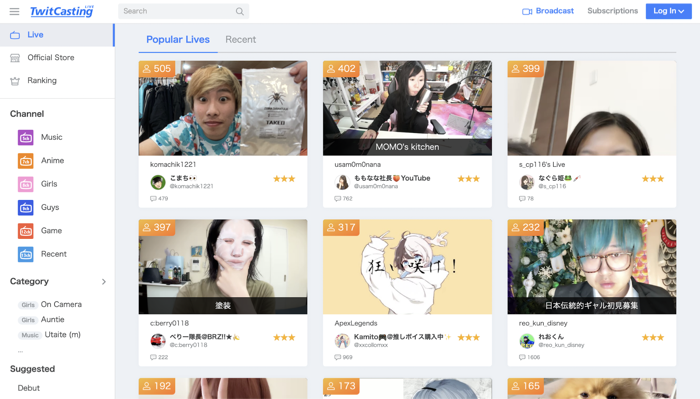700x399 pixels.
Task: Select the Popular Lives tab
Action: point(178,40)
